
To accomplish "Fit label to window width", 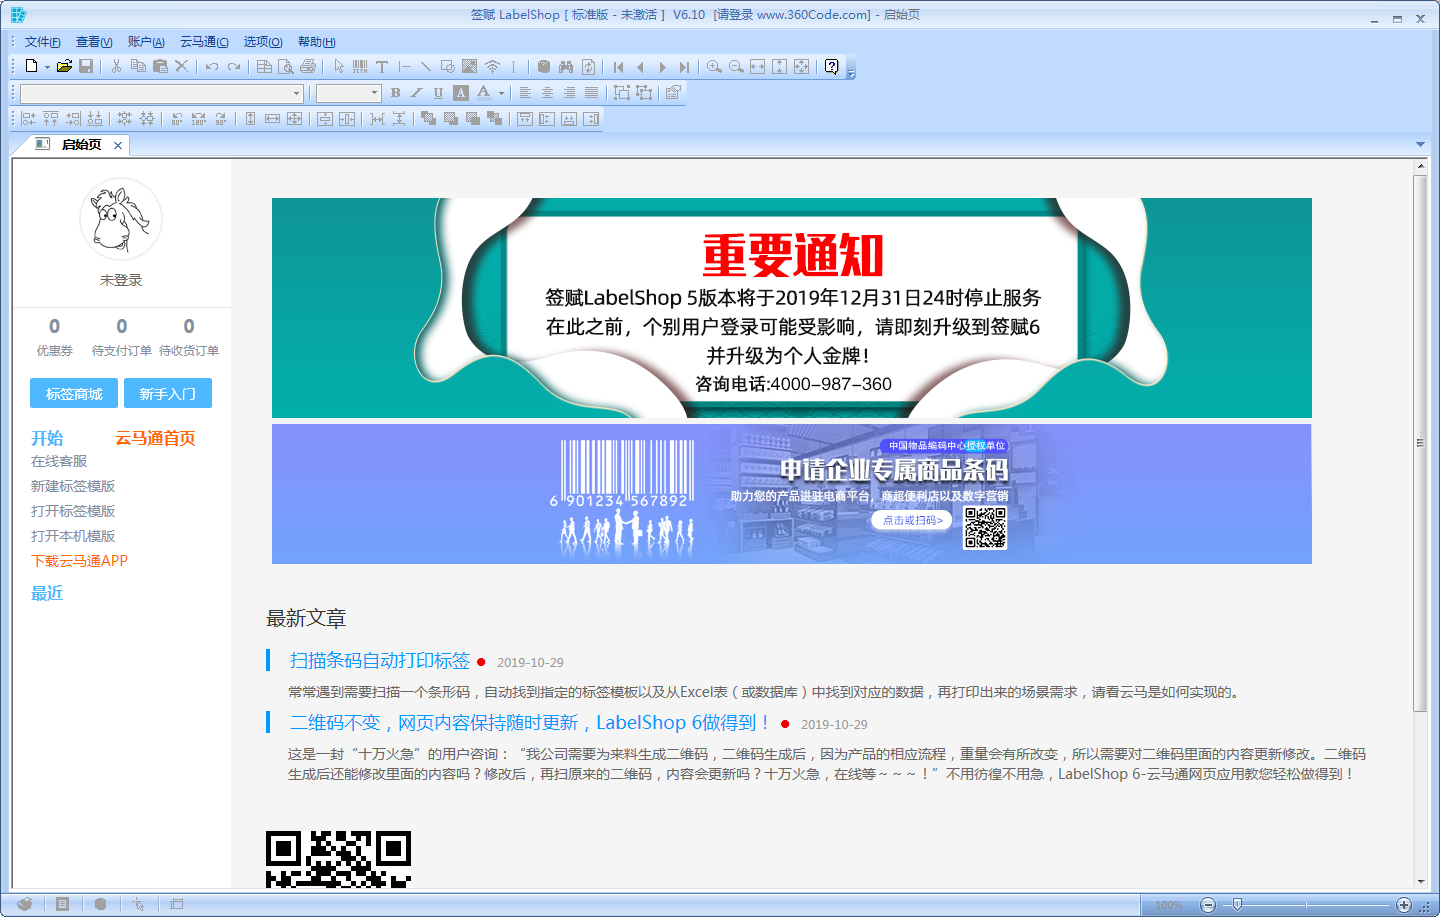I will pyautogui.click(x=758, y=67).
